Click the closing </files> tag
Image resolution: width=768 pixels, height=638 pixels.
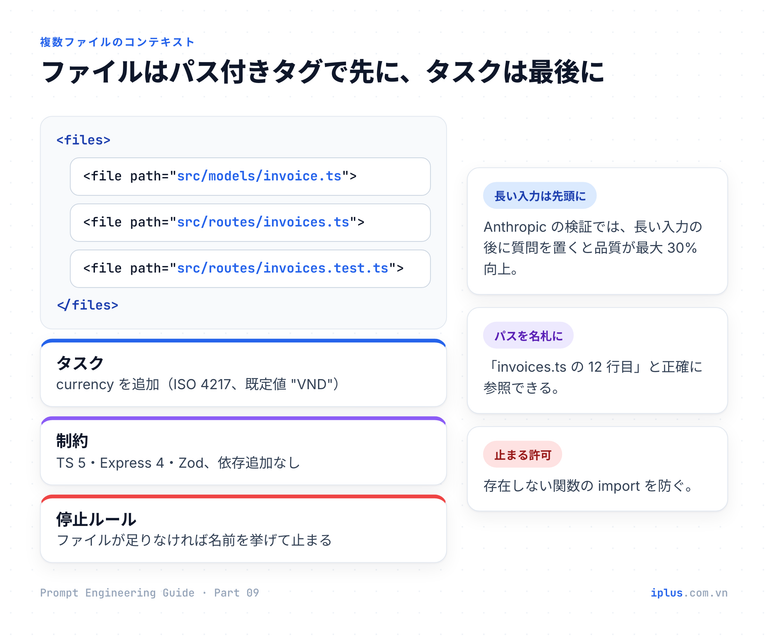tap(88, 305)
